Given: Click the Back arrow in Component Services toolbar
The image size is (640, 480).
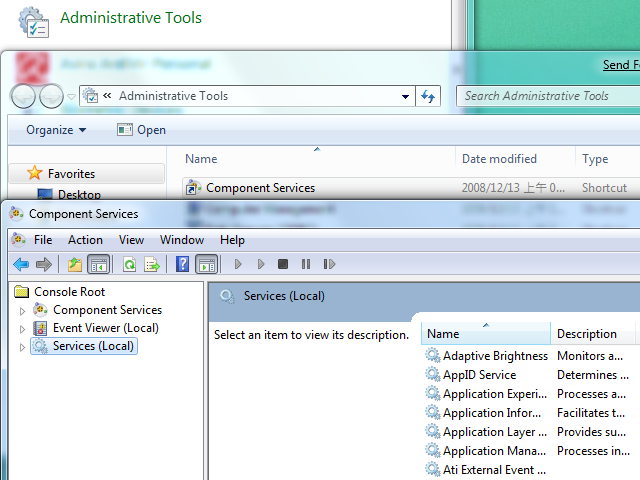Looking at the screenshot, I should [21, 264].
